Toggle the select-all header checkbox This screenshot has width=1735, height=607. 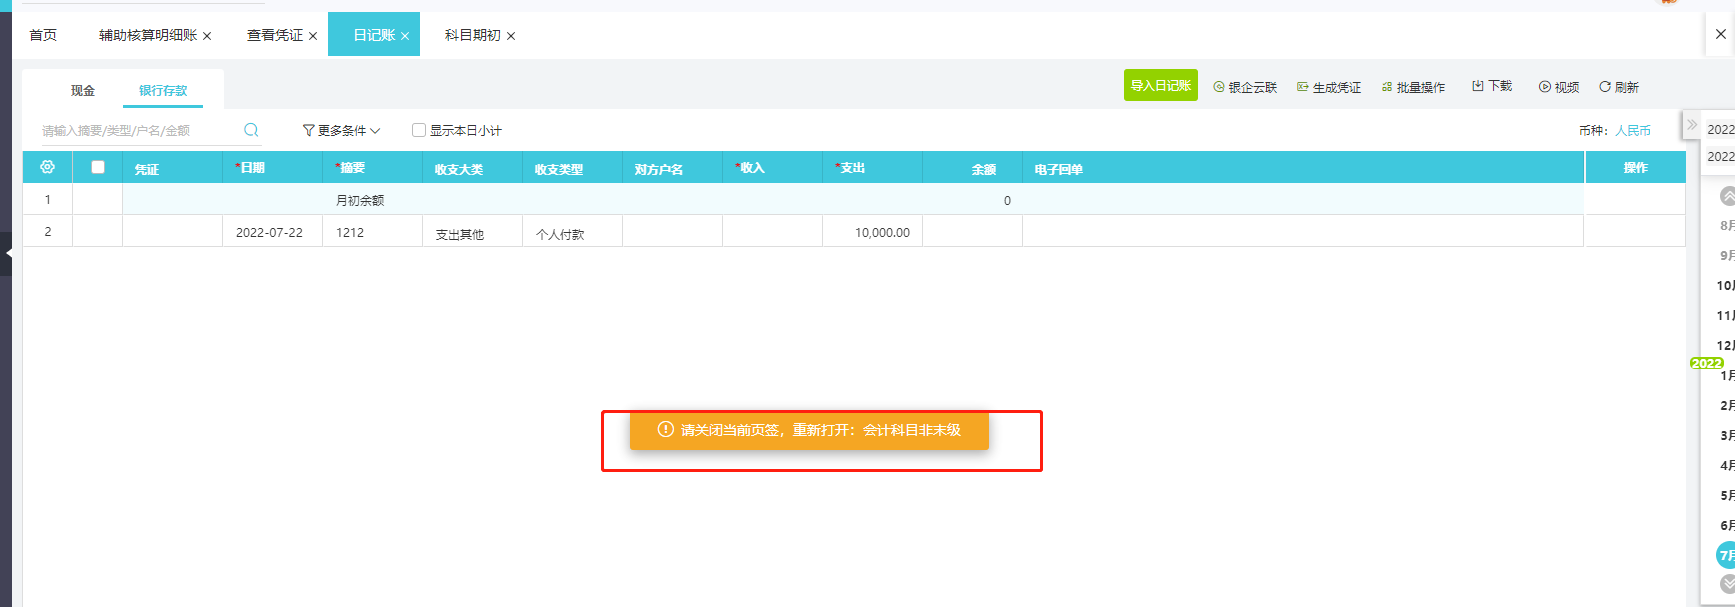(x=98, y=167)
